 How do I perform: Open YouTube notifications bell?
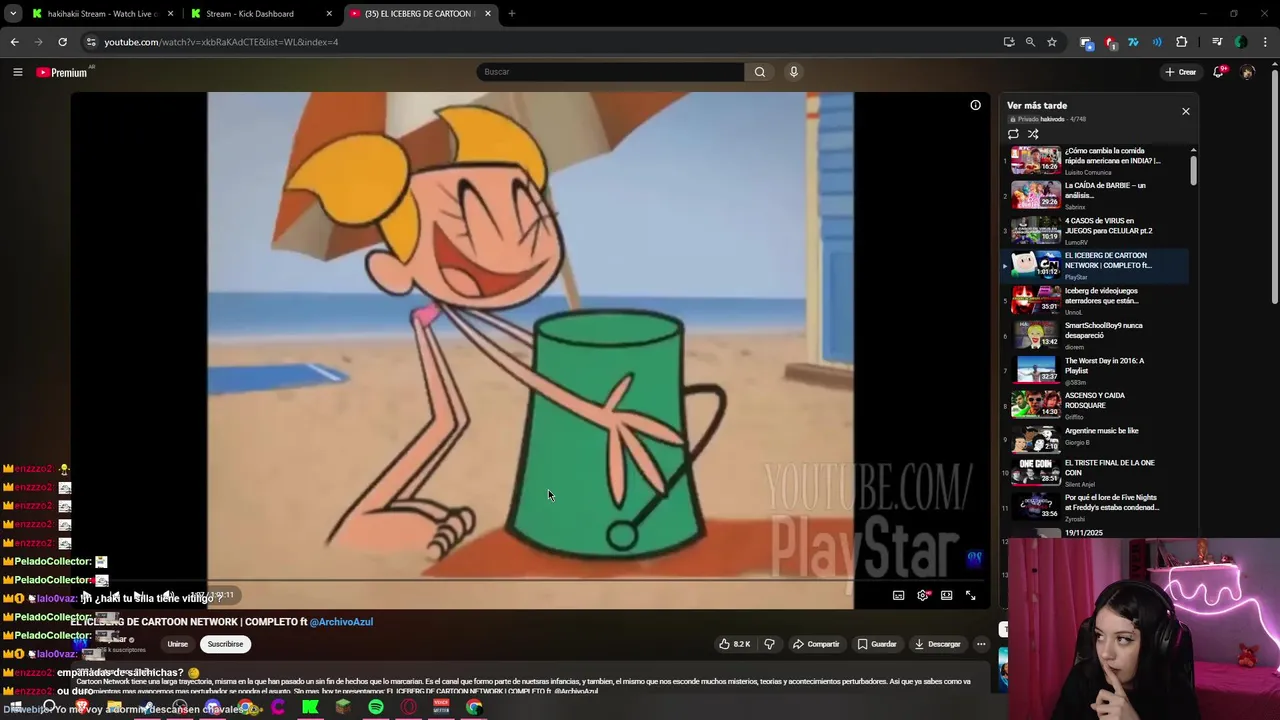click(x=1219, y=72)
